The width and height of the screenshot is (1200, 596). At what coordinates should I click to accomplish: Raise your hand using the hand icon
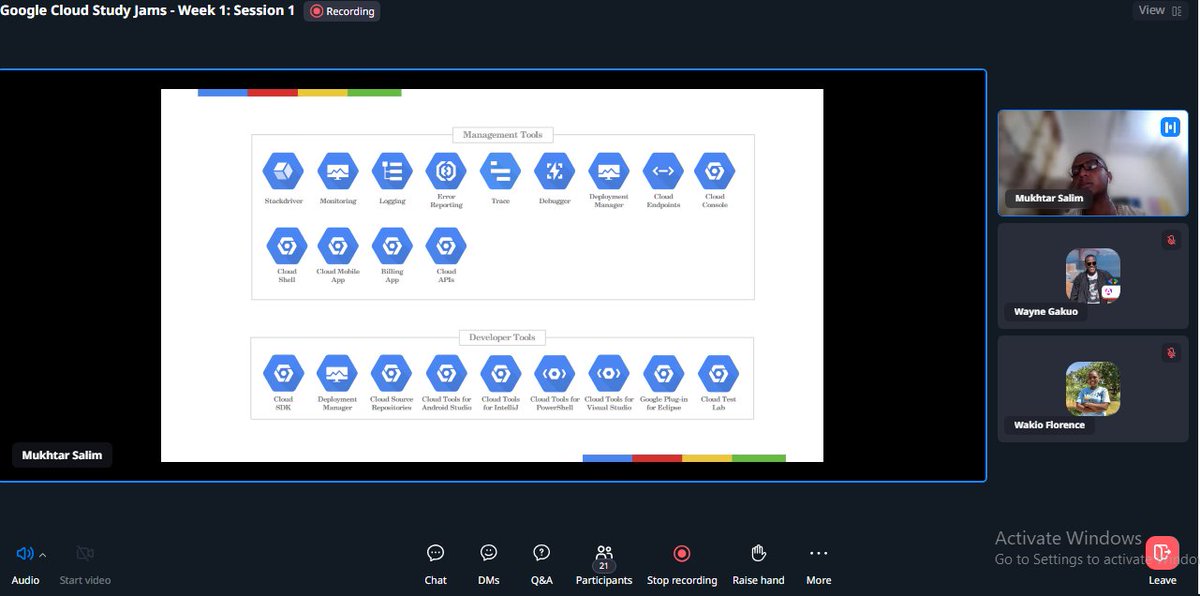[758, 560]
